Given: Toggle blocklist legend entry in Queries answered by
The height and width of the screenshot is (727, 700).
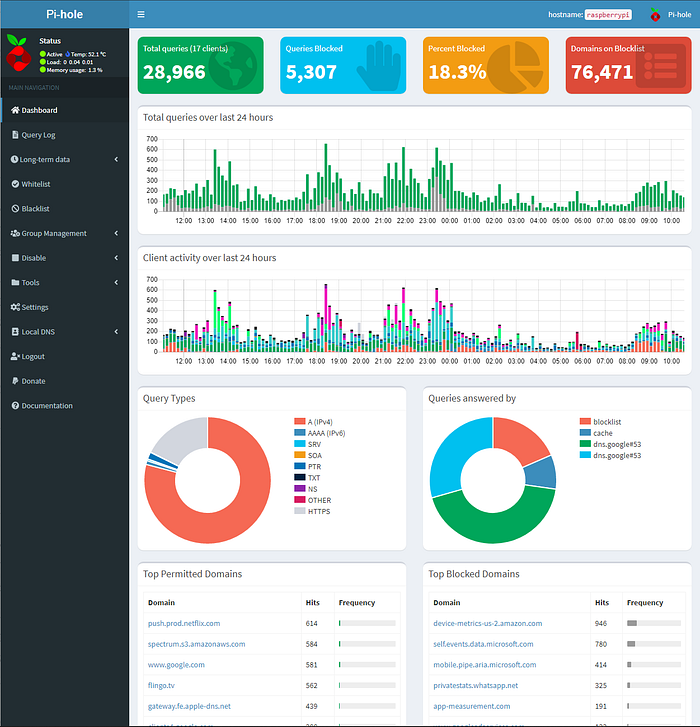Looking at the screenshot, I should tap(600, 421).
